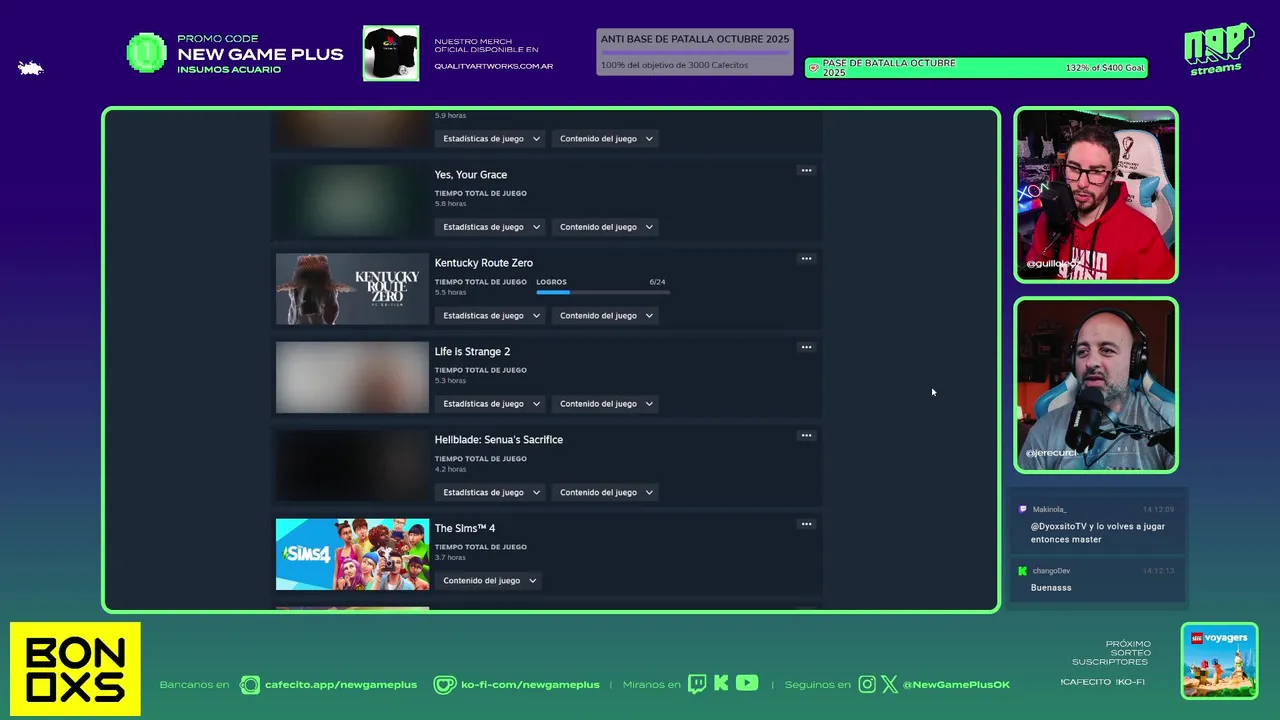The width and height of the screenshot is (1280, 720).
Task: Click the Twitch badge beside Makiinola_ chat message
Action: (x=1023, y=509)
